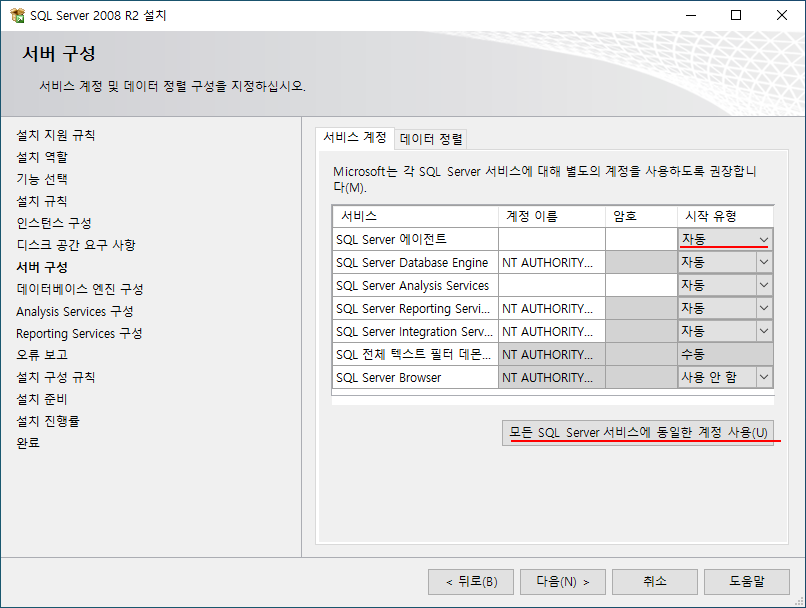Select the SQL Server Integration Serv... service name
806x608 pixels.
(415, 331)
